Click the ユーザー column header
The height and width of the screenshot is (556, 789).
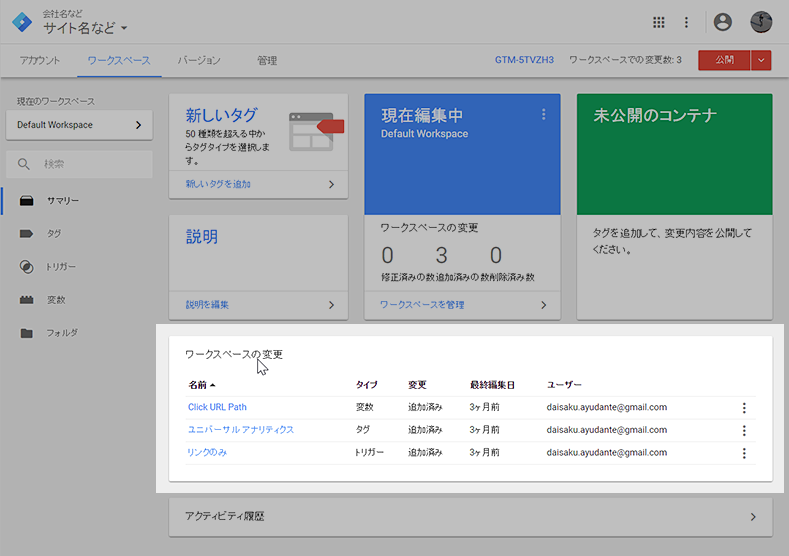point(564,385)
